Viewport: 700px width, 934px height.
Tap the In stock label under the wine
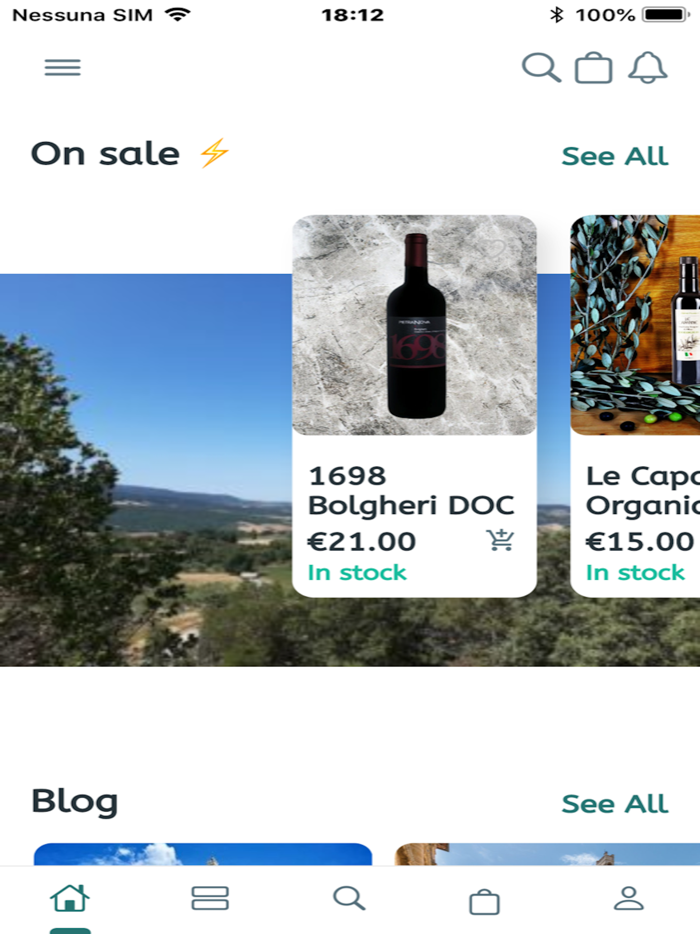355,572
